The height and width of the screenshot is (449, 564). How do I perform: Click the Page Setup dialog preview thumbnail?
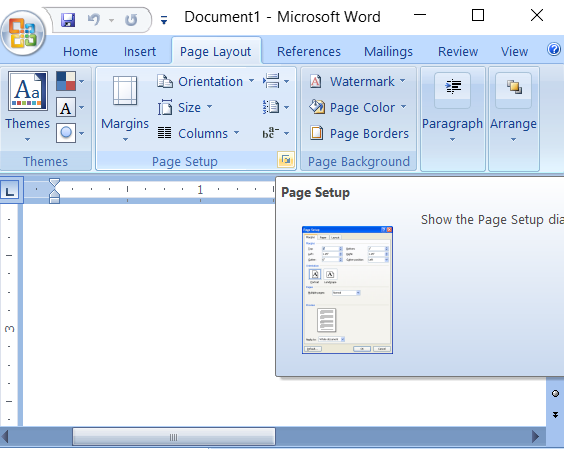point(347,290)
